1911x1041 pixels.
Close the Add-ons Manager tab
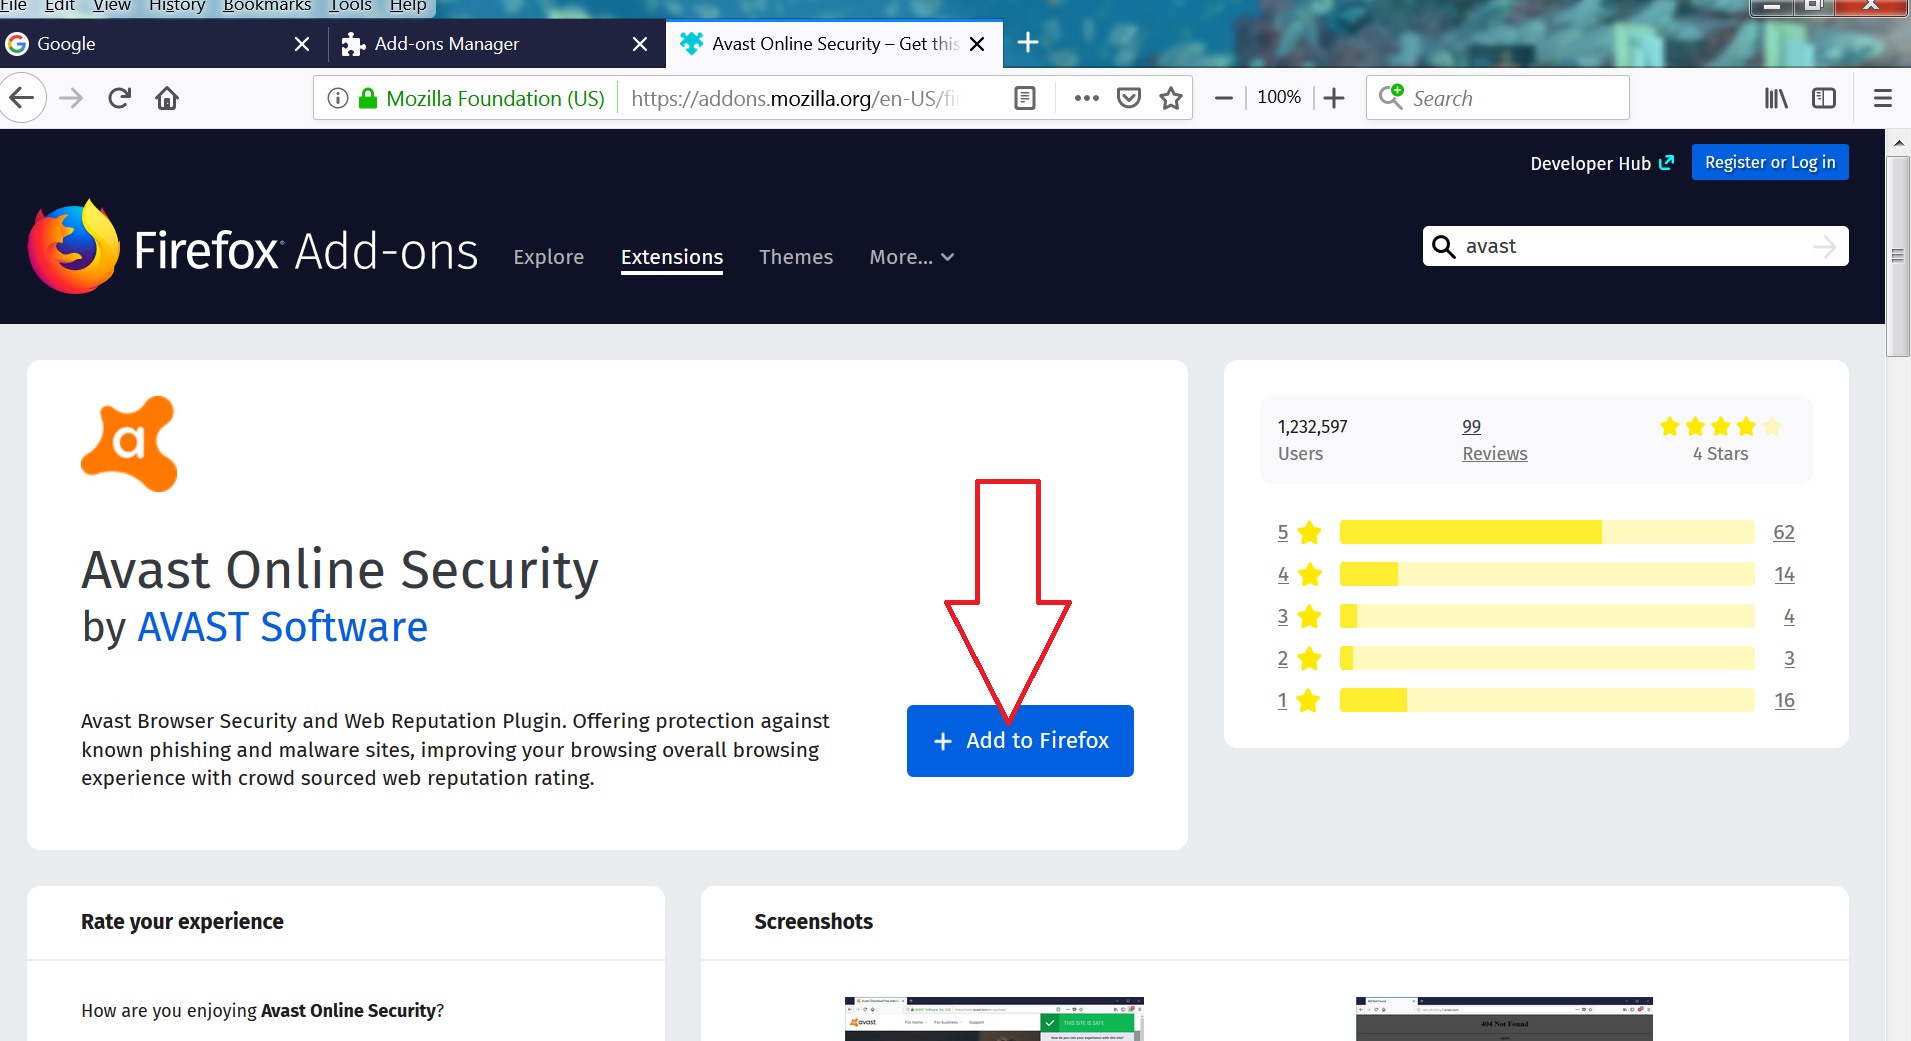tap(640, 44)
